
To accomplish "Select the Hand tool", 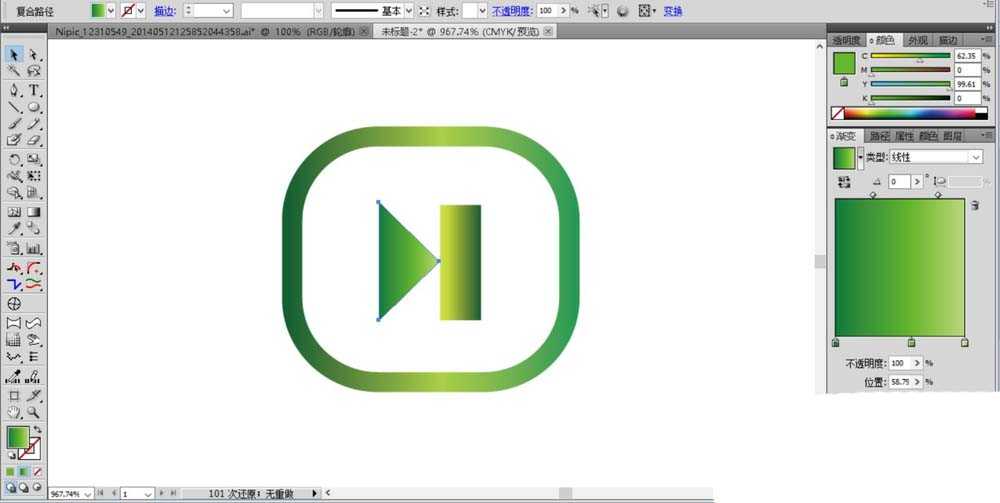I will click(x=14, y=412).
